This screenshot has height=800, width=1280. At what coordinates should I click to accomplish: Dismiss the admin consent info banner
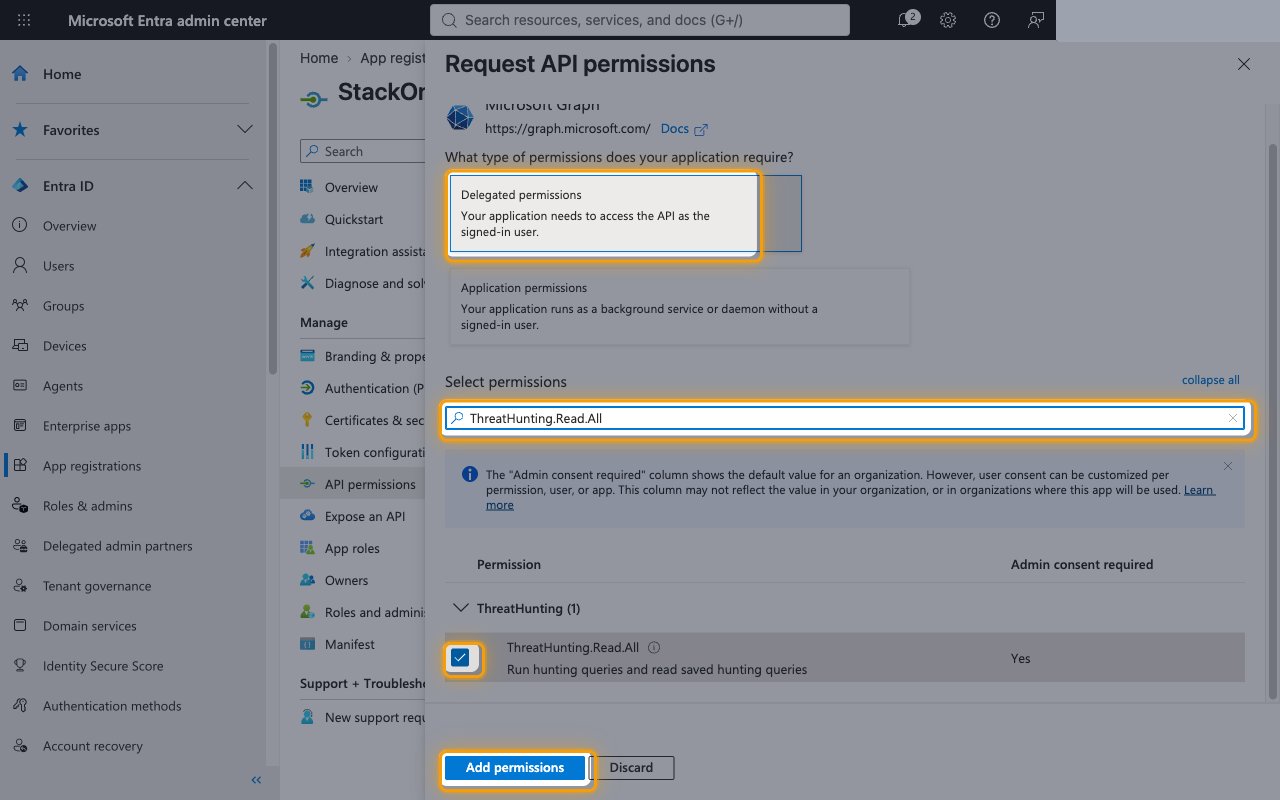pos(1228,466)
